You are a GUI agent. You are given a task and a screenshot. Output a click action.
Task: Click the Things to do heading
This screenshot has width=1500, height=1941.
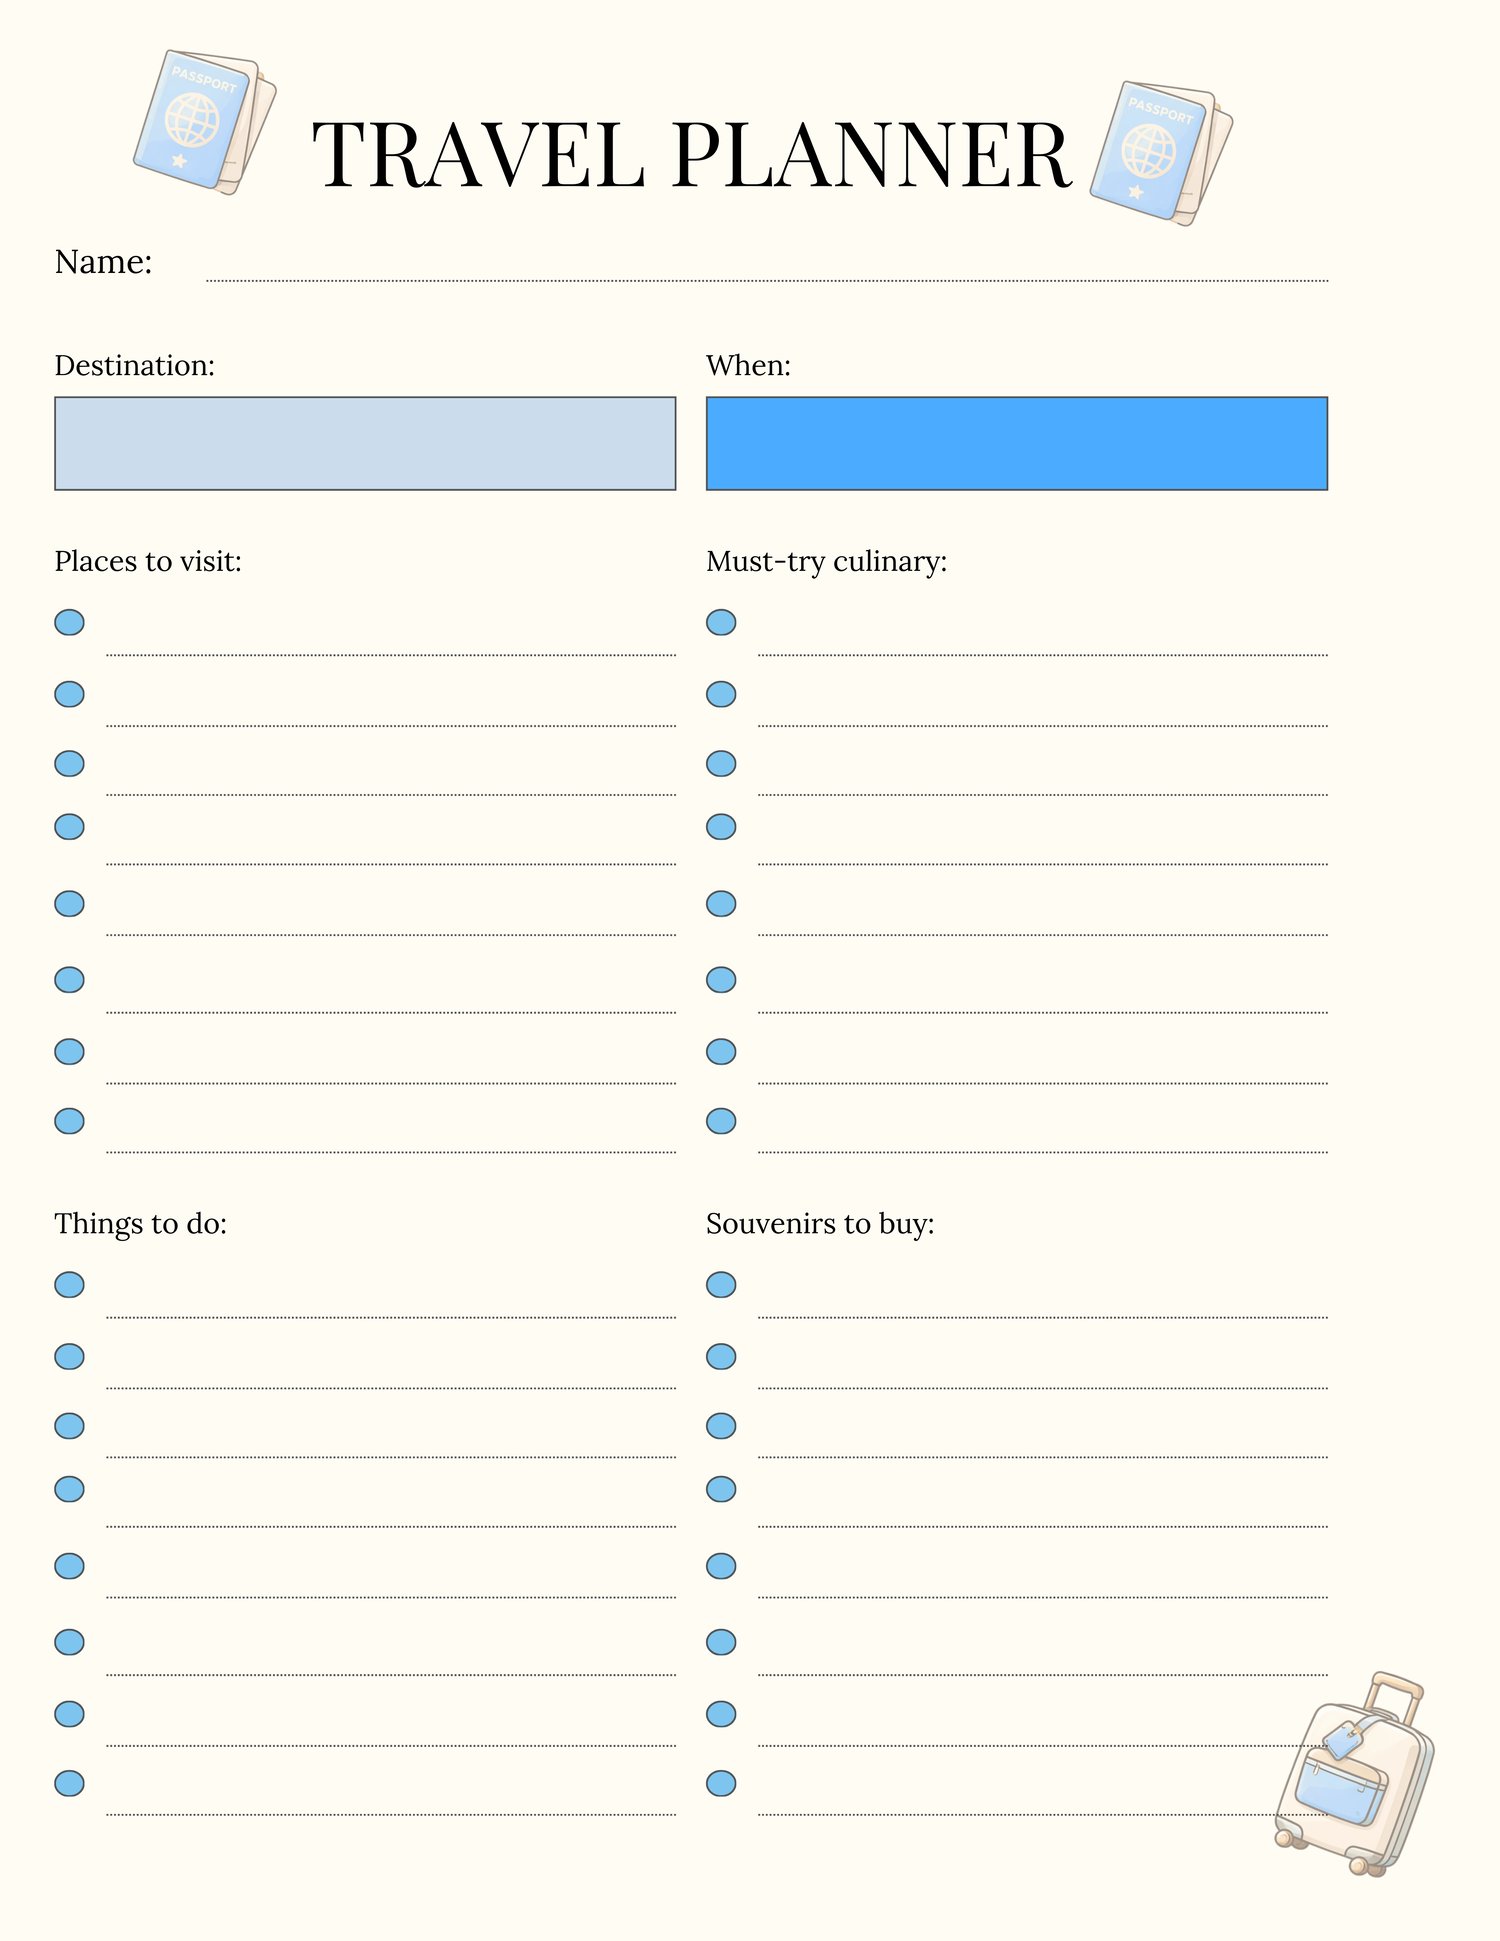point(141,1223)
